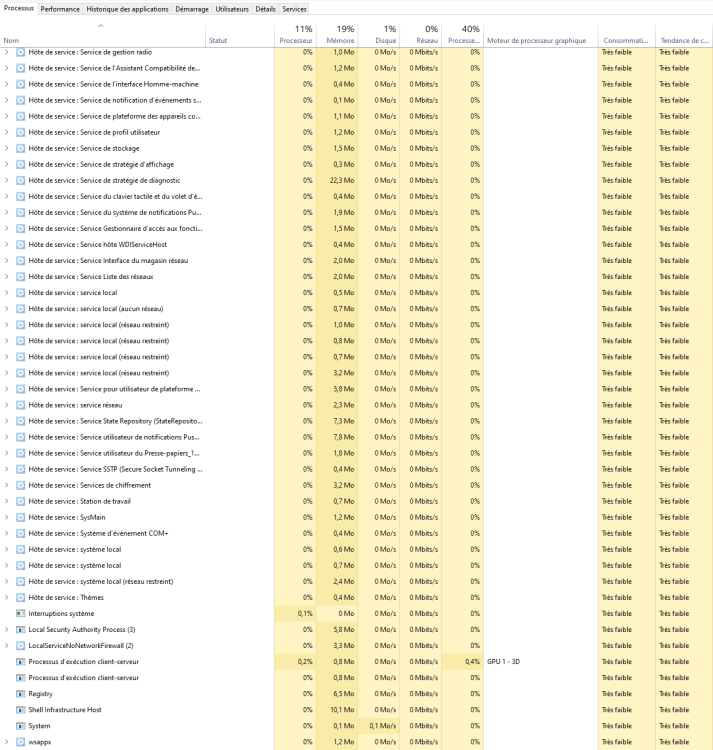Viewport: 713px width, 750px height.
Task: Click the Local Security Authority Process icon
Action: point(21,629)
